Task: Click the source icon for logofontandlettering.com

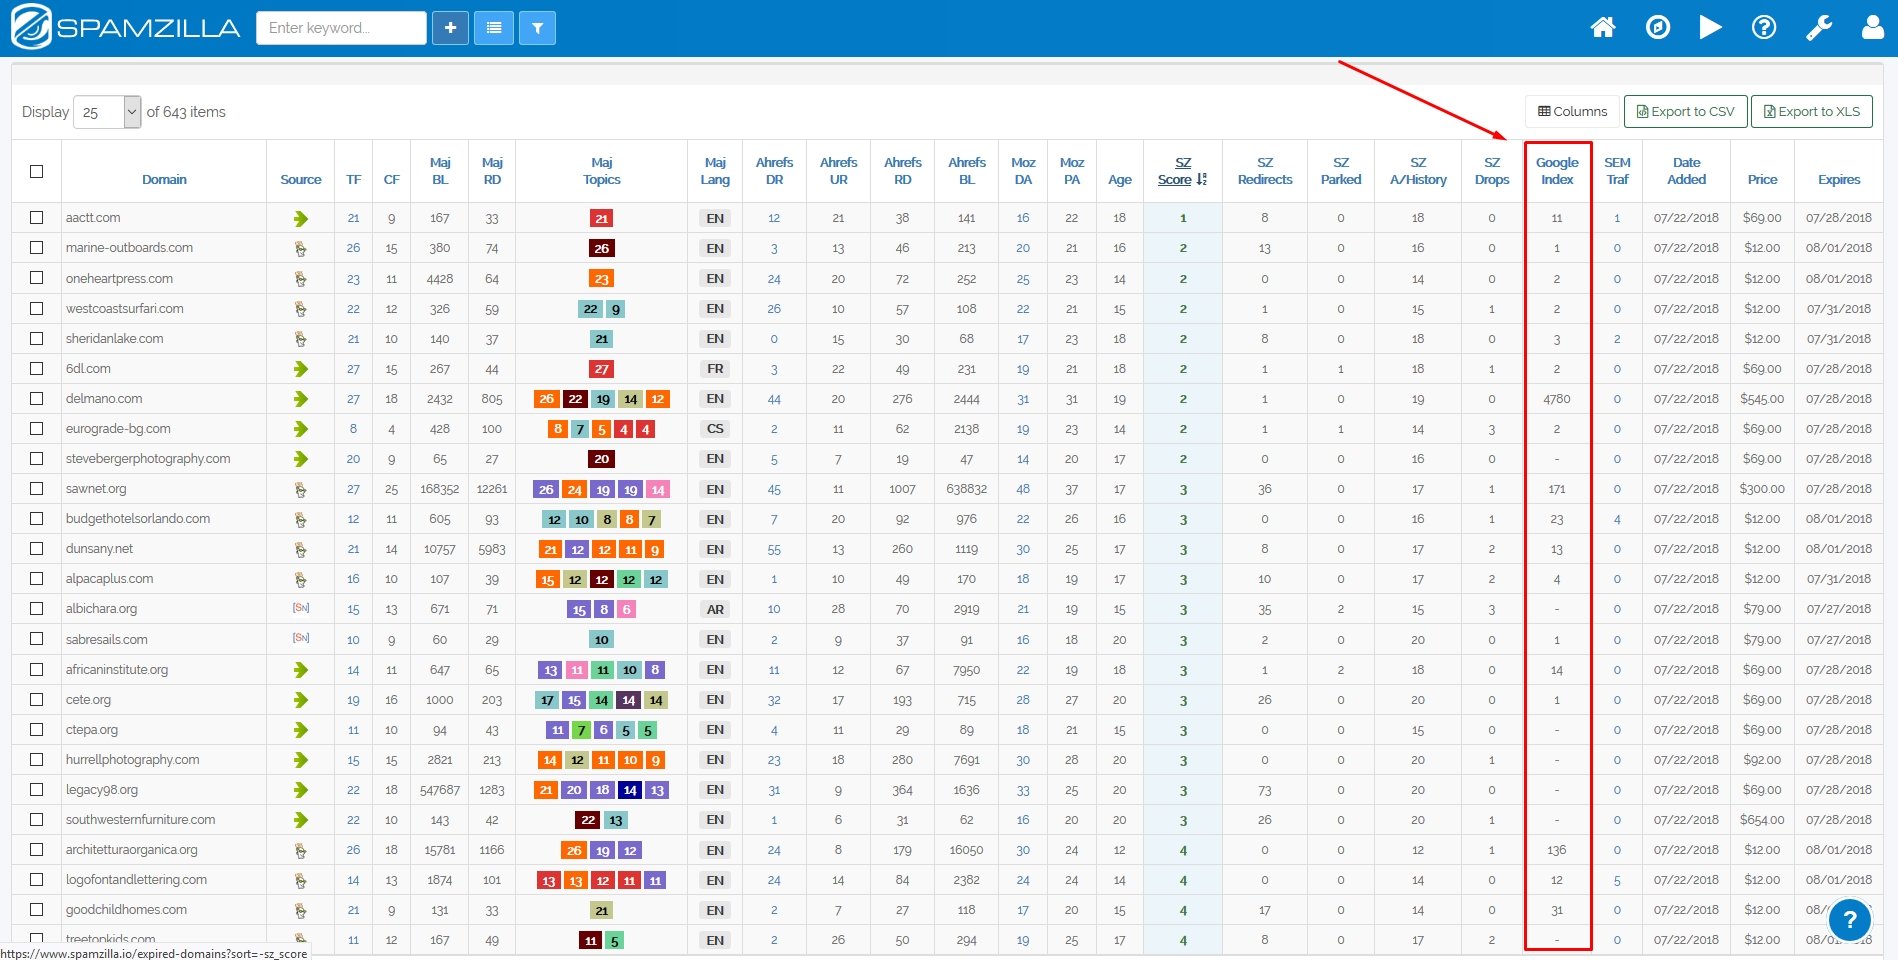Action: 301,881
